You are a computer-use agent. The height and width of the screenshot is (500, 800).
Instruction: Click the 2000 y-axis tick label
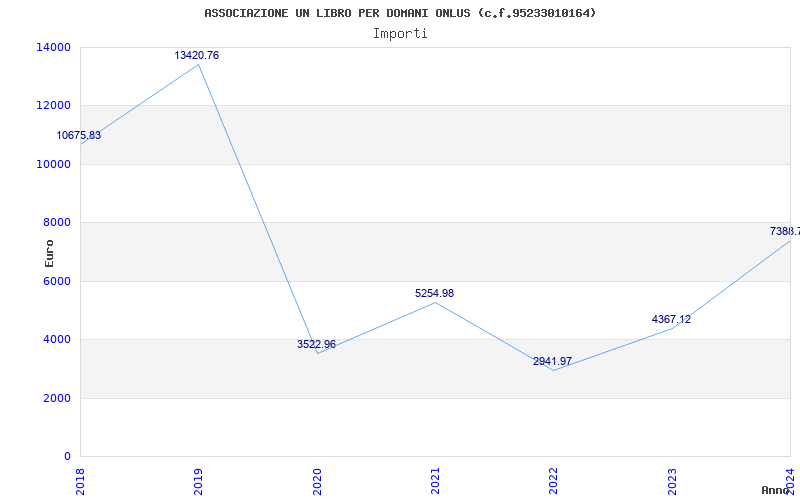(57, 398)
